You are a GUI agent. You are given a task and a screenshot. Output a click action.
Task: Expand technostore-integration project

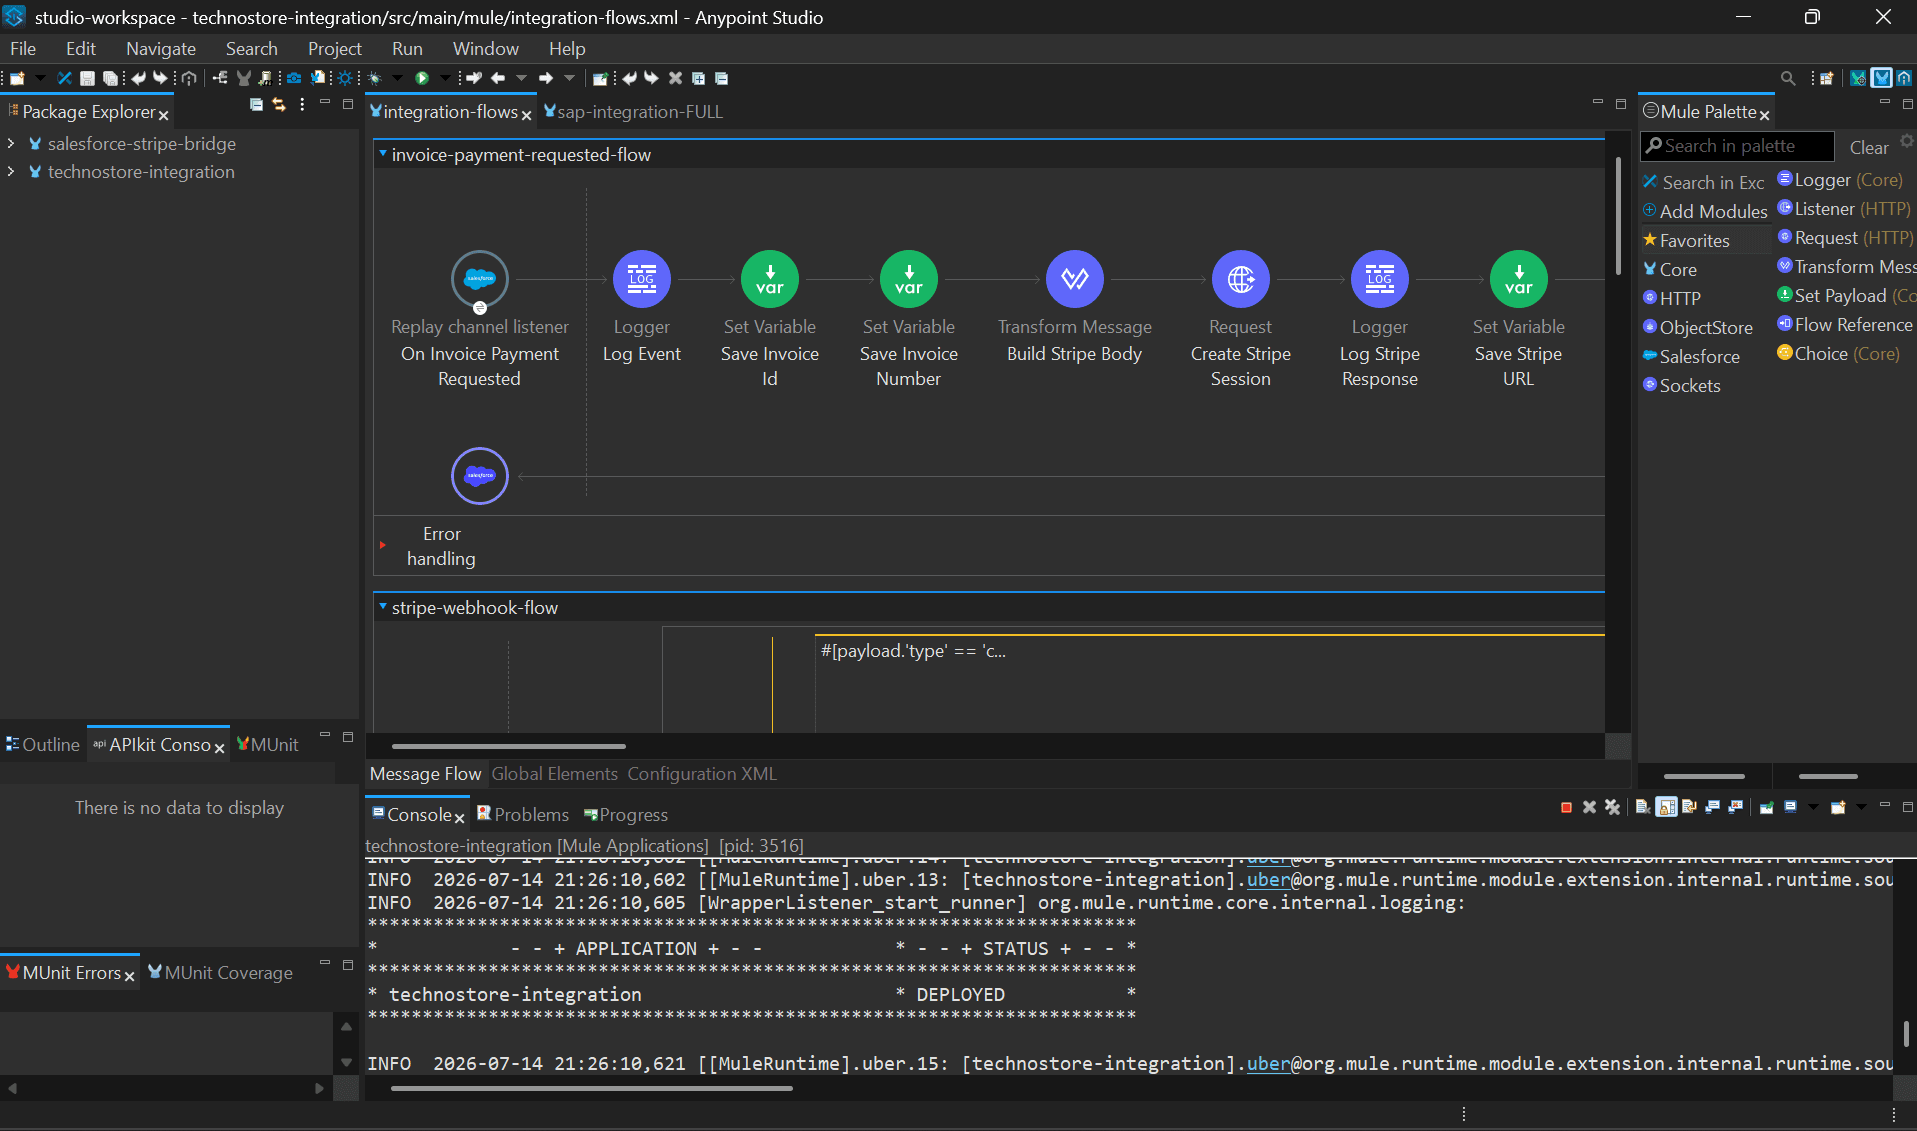click(x=11, y=171)
